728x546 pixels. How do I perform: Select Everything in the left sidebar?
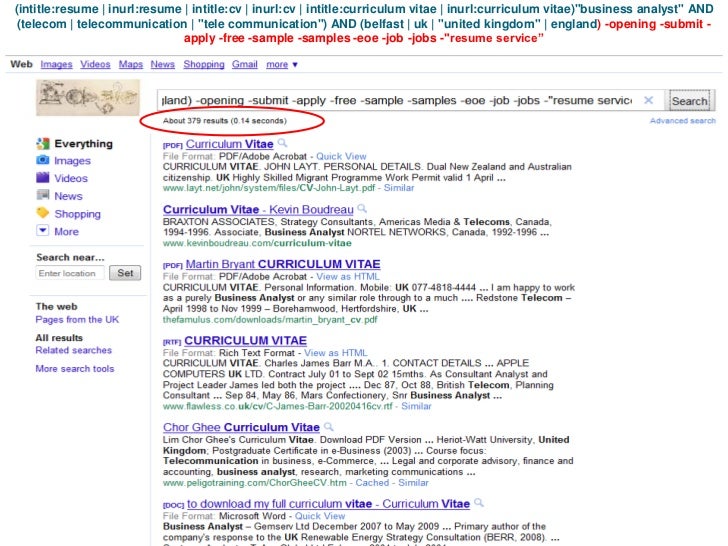click(x=84, y=144)
